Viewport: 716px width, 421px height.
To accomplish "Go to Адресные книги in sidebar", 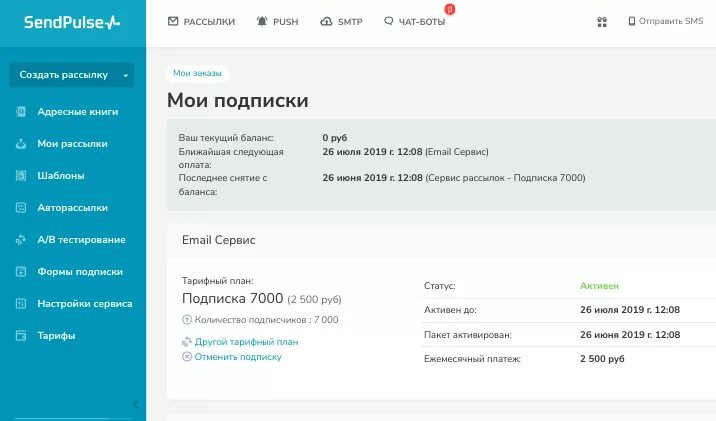I will coord(78,111).
